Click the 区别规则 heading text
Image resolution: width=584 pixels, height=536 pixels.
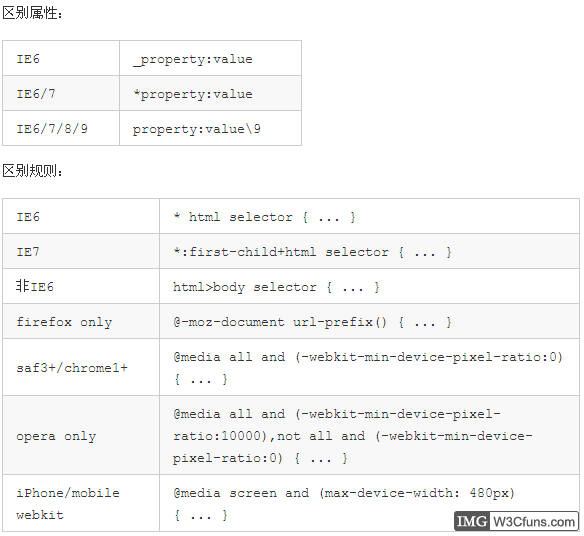pos(32,171)
